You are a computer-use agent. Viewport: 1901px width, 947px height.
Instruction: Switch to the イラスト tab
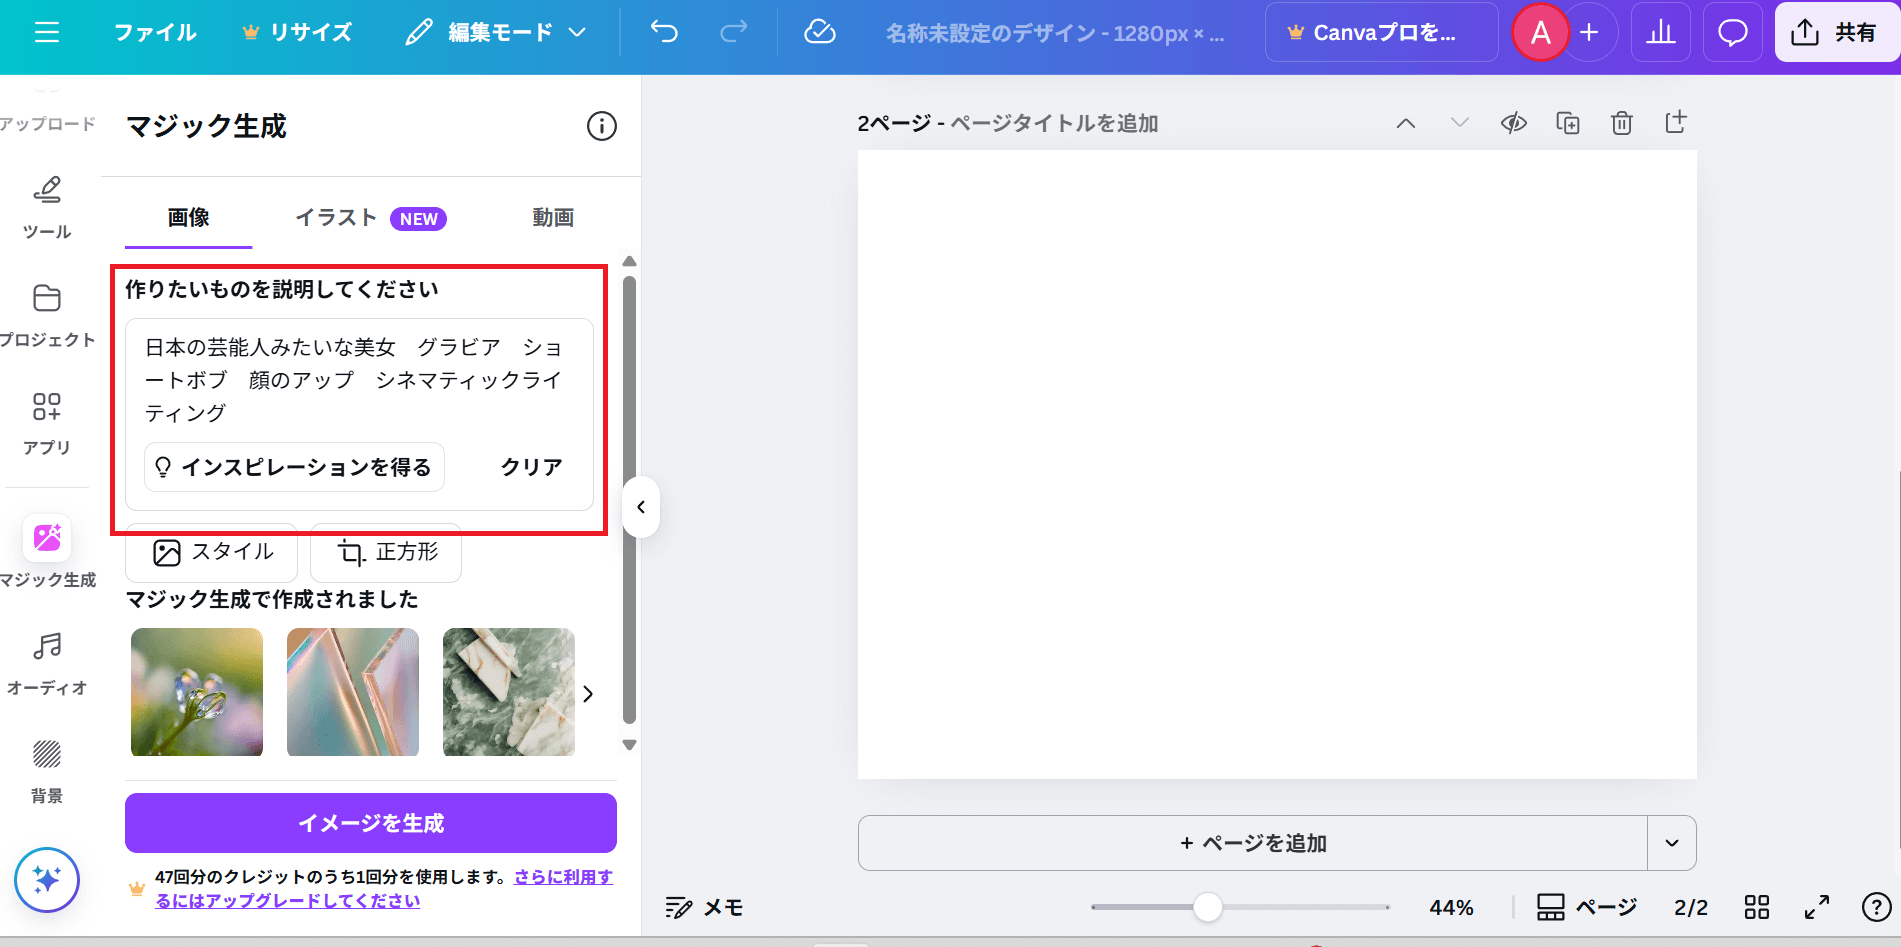pyautogui.click(x=369, y=218)
